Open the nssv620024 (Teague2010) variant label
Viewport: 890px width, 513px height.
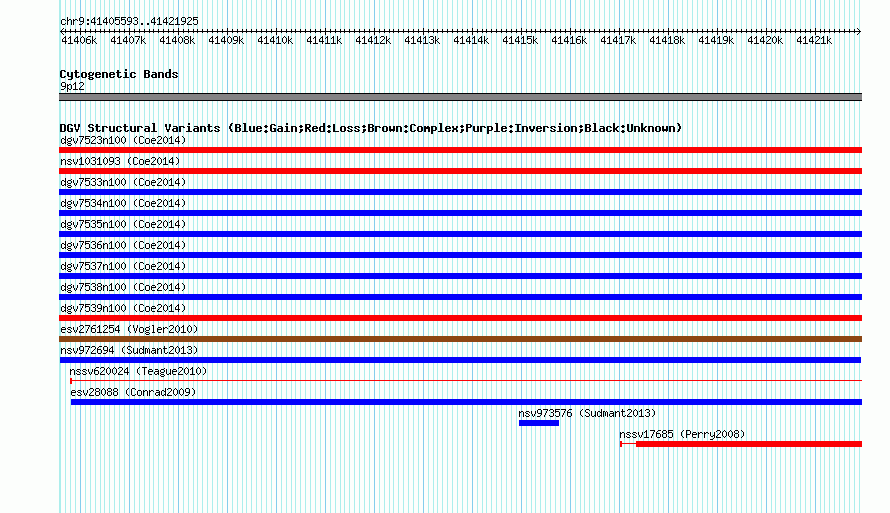[x=138, y=371]
